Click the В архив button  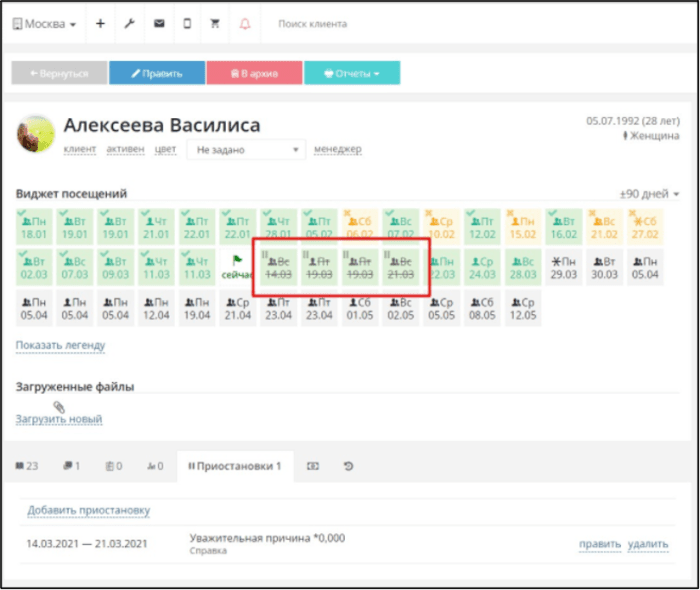point(254,73)
